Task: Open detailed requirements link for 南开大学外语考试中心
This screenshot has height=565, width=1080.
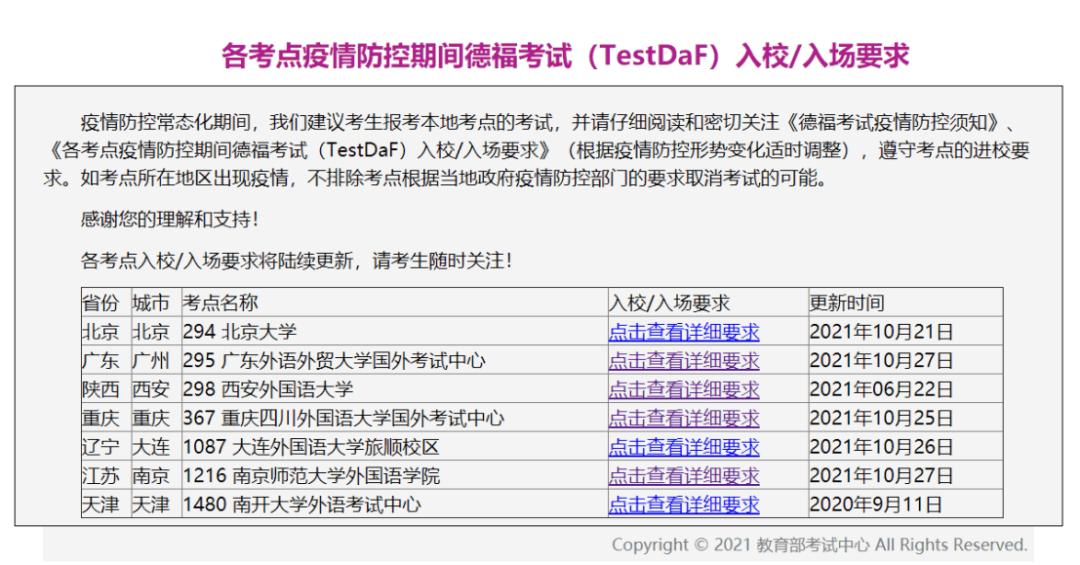Action: (683, 505)
